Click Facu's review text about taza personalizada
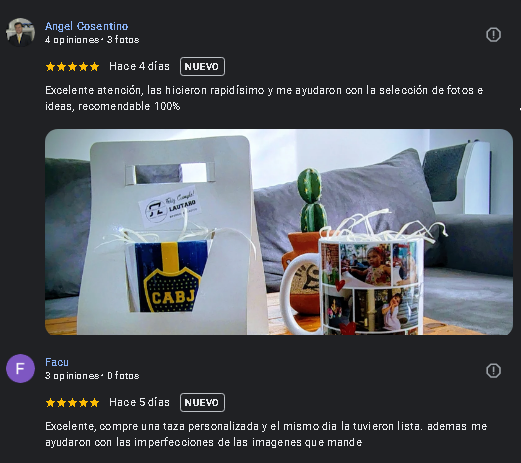Image resolution: width=521 pixels, height=463 pixels. 266,434
